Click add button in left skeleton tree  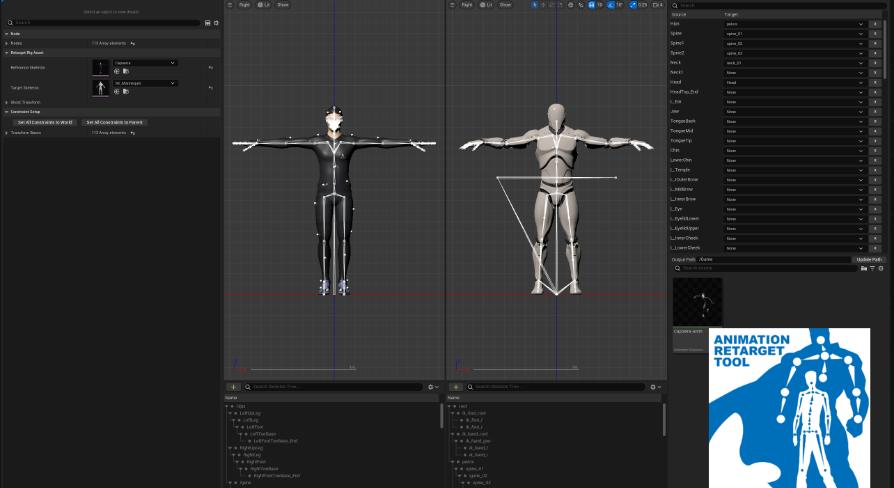tap(233, 386)
